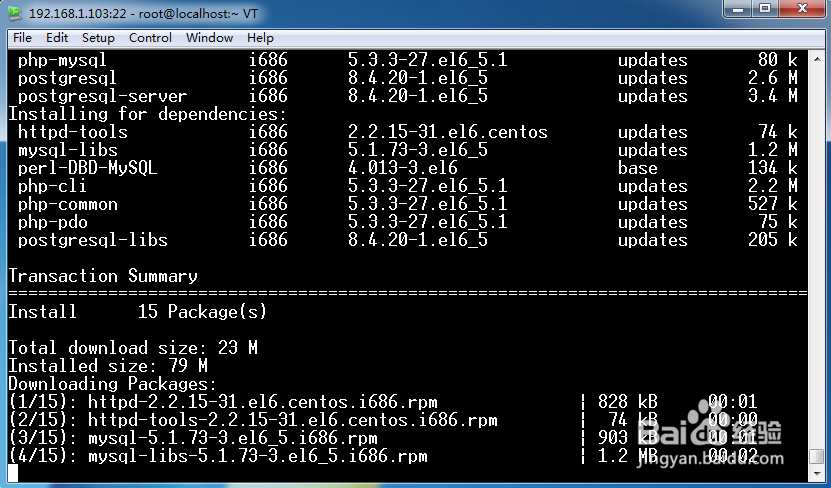Click the httpd-tools package name in dependency list
Viewport: 831px width, 488px height.
[x=73, y=132]
